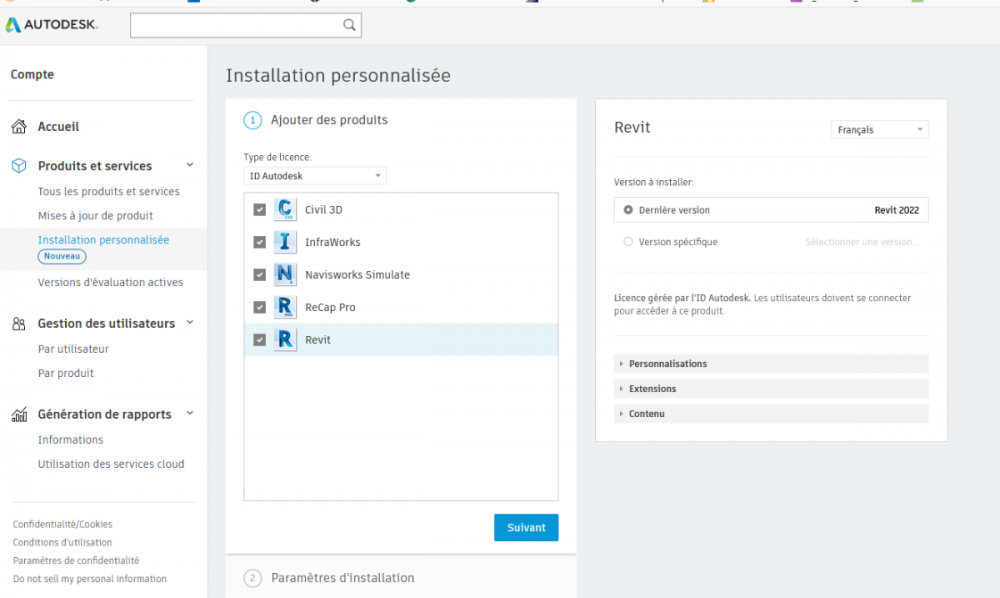Click the Ajouter des produits step header

tap(329, 120)
